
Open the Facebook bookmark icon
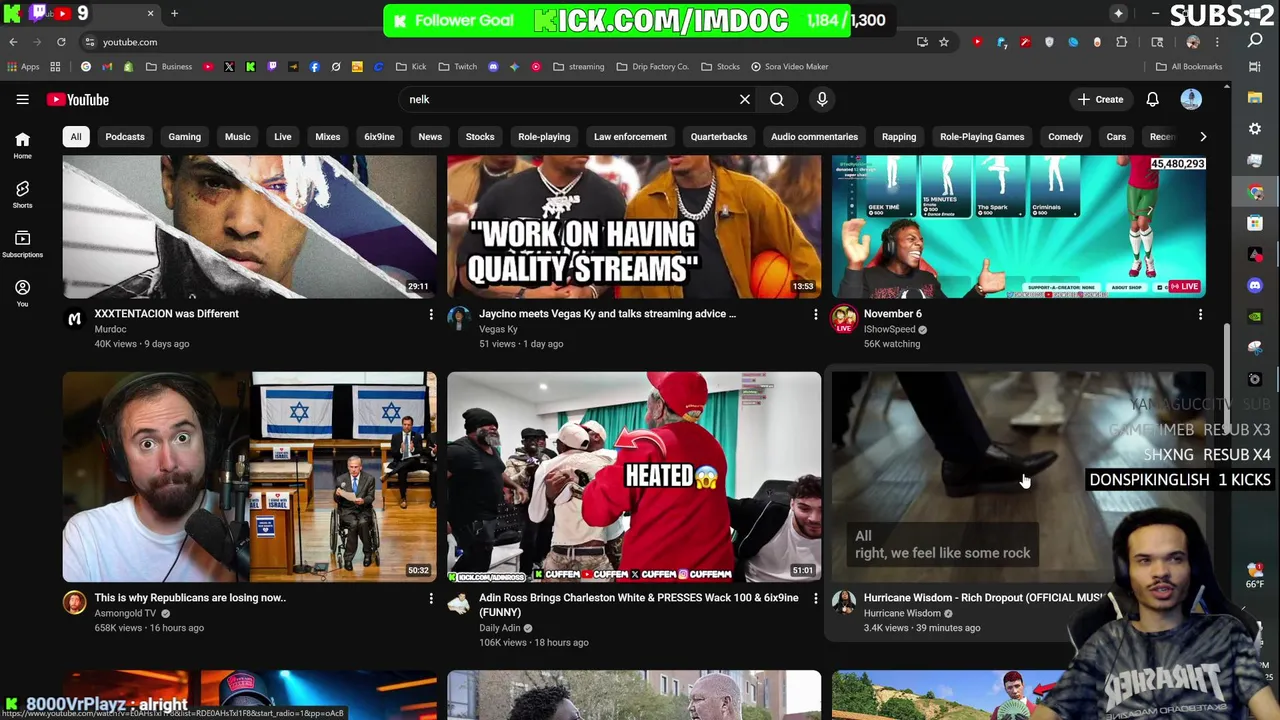(x=314, y=67)
